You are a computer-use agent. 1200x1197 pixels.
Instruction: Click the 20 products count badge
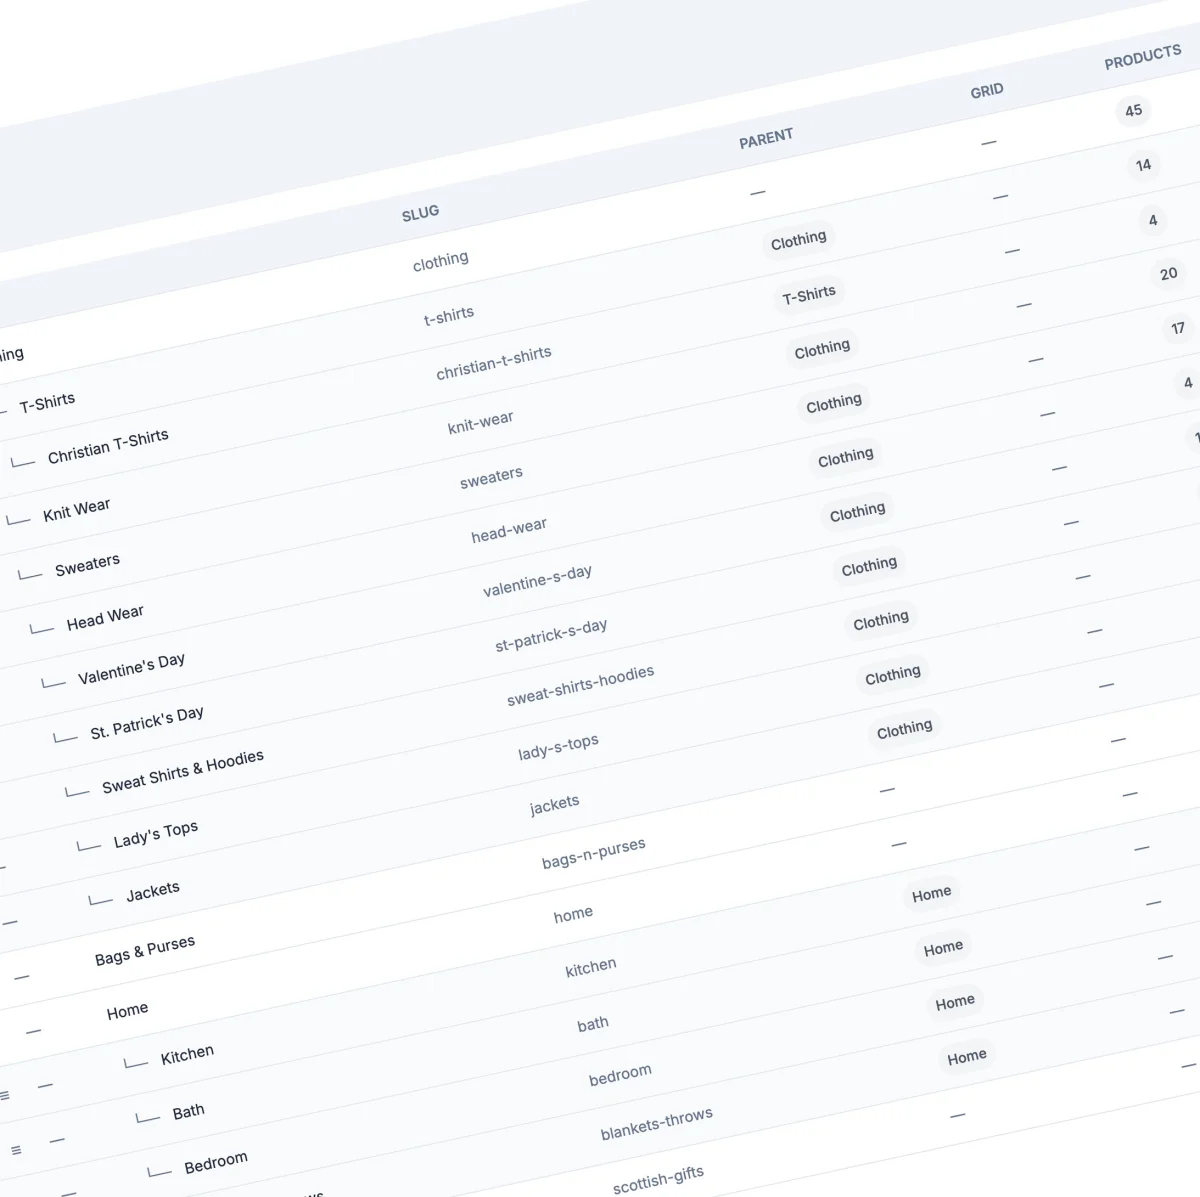click(1168, 273)
